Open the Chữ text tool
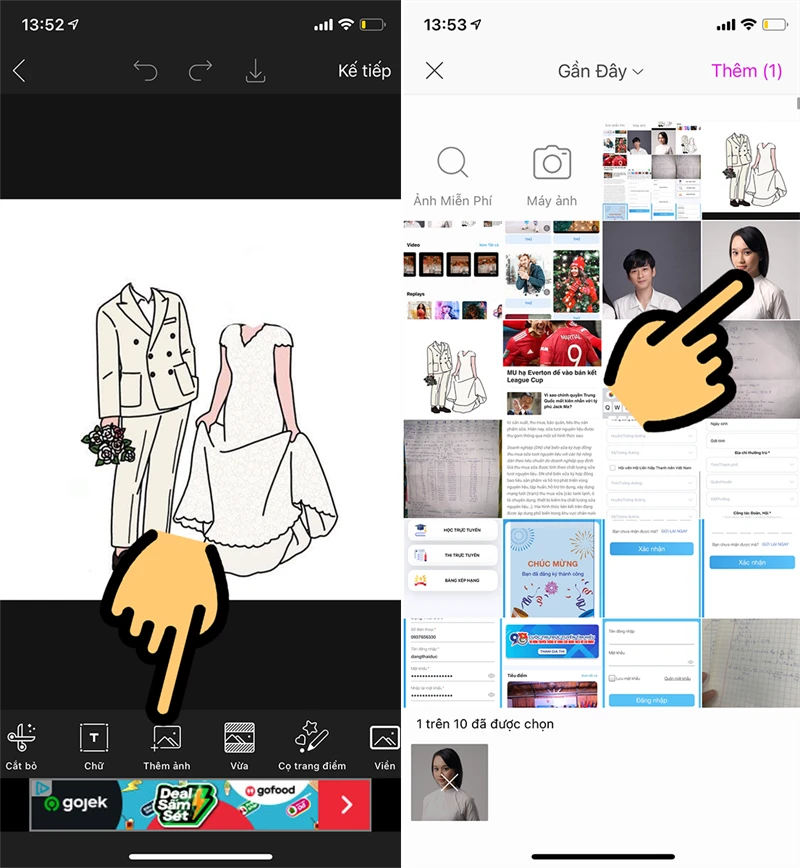 point(94,746)
